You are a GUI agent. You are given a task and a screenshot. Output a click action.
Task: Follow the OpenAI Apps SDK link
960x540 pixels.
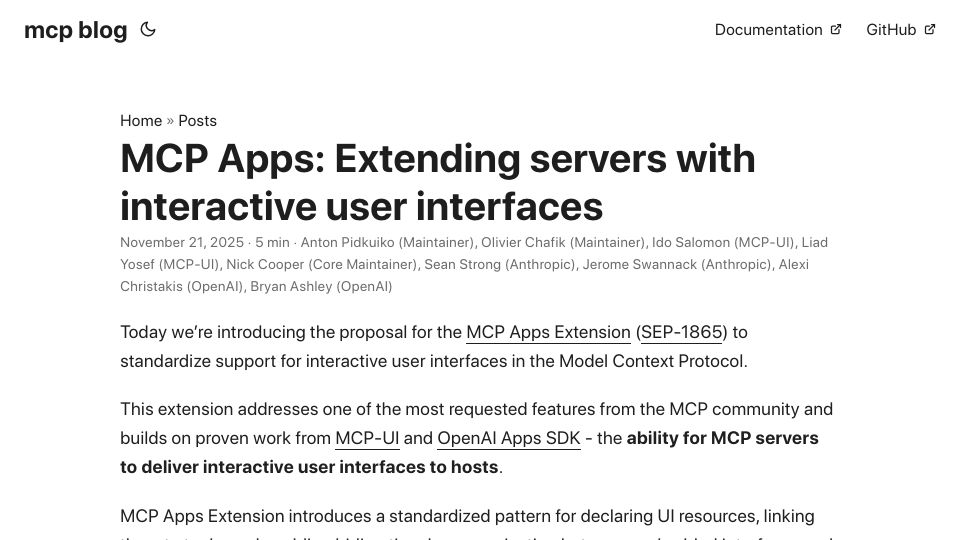point(509,438)
